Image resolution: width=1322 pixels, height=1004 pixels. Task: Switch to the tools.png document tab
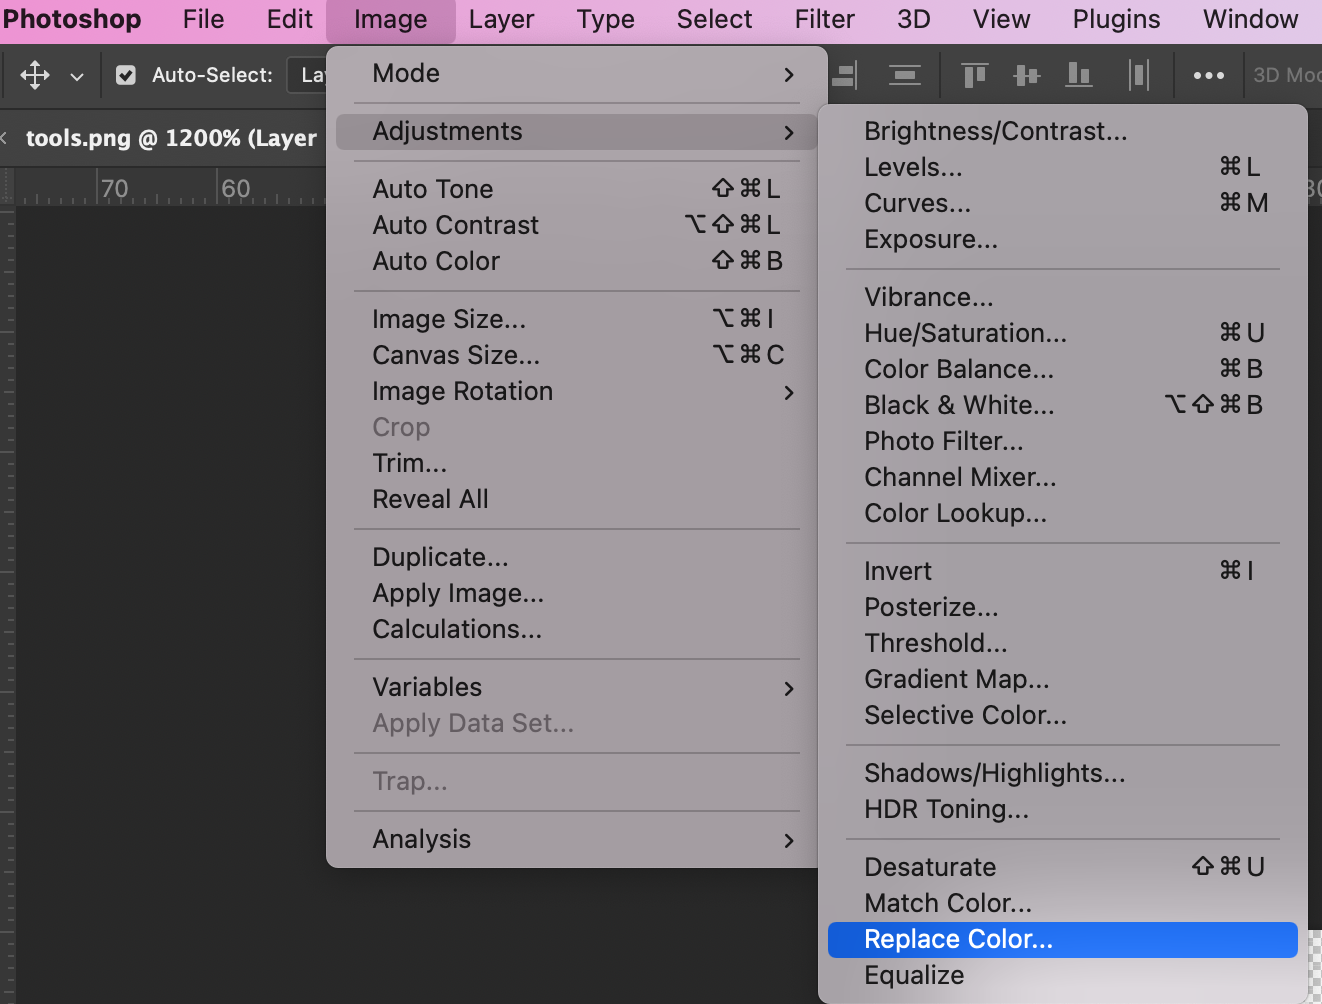tap(171, 138)
